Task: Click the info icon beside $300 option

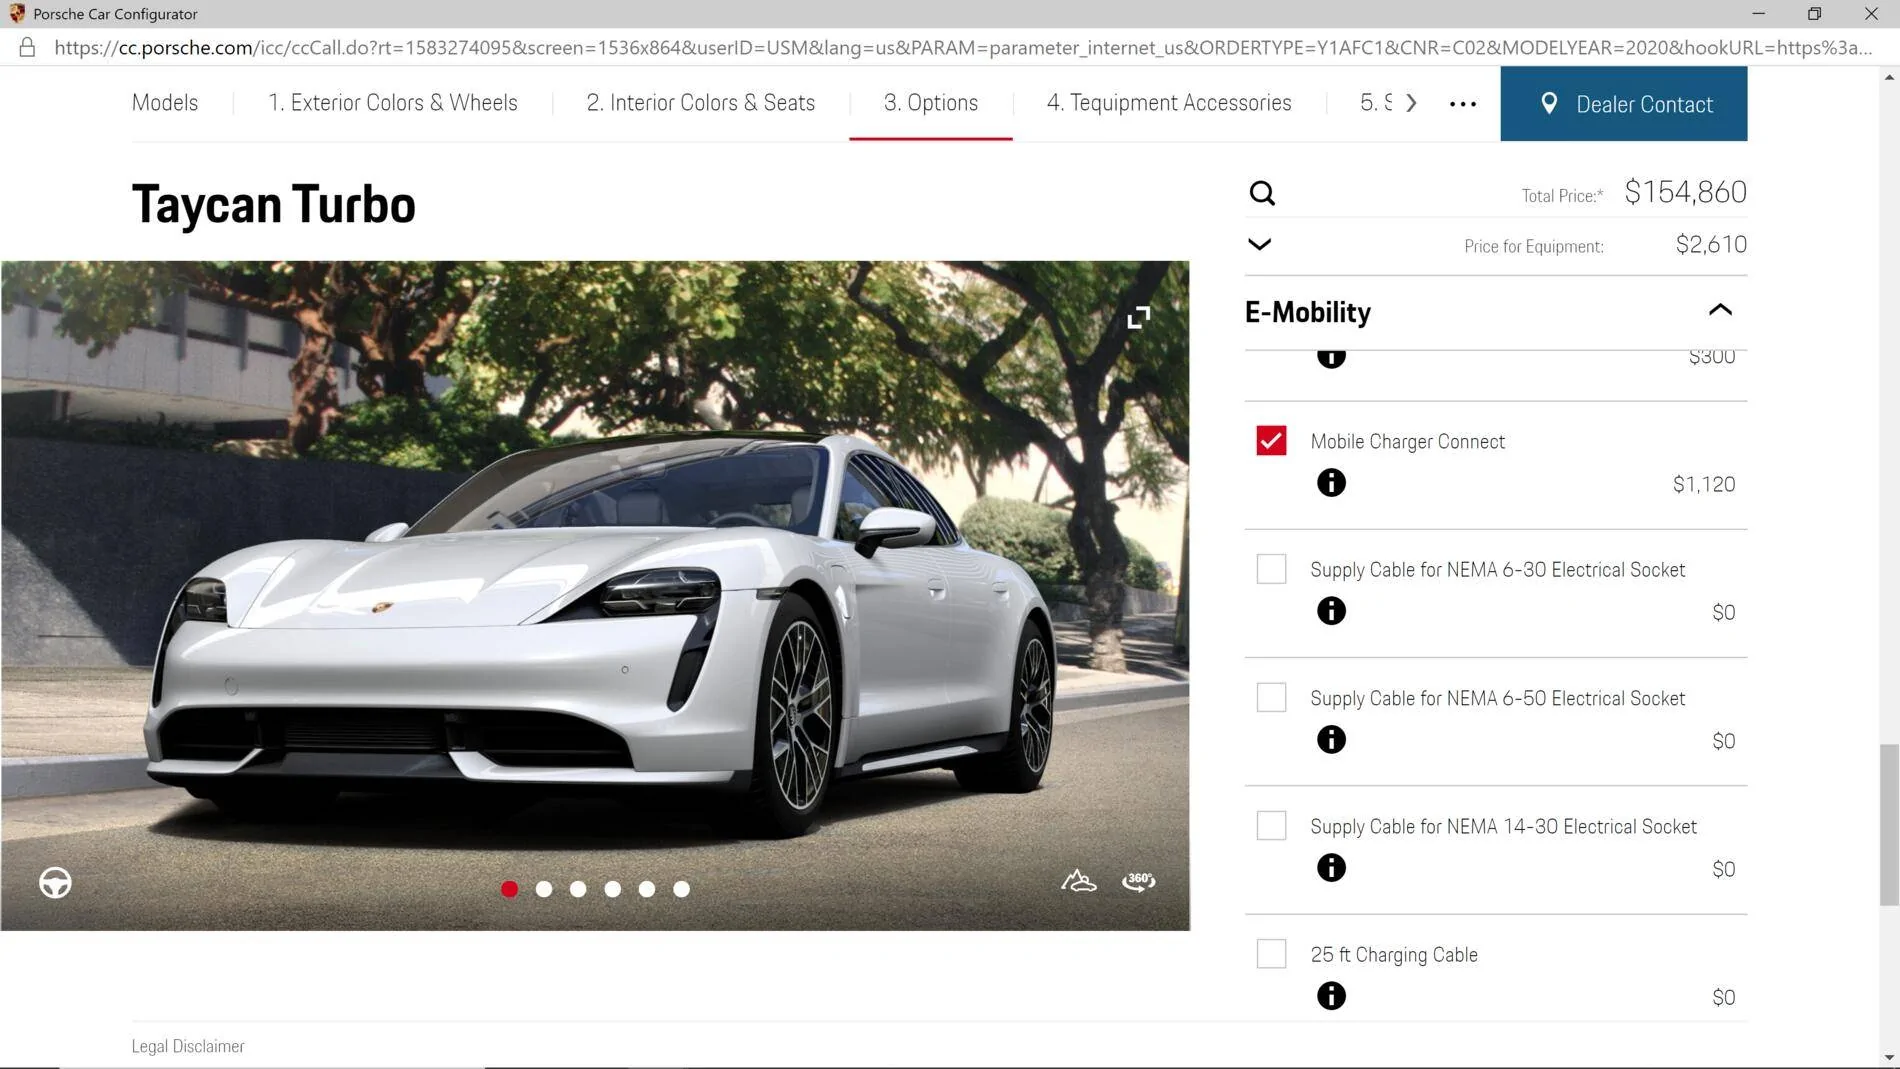Action: pyautogui.click(x=1331, y=358)
